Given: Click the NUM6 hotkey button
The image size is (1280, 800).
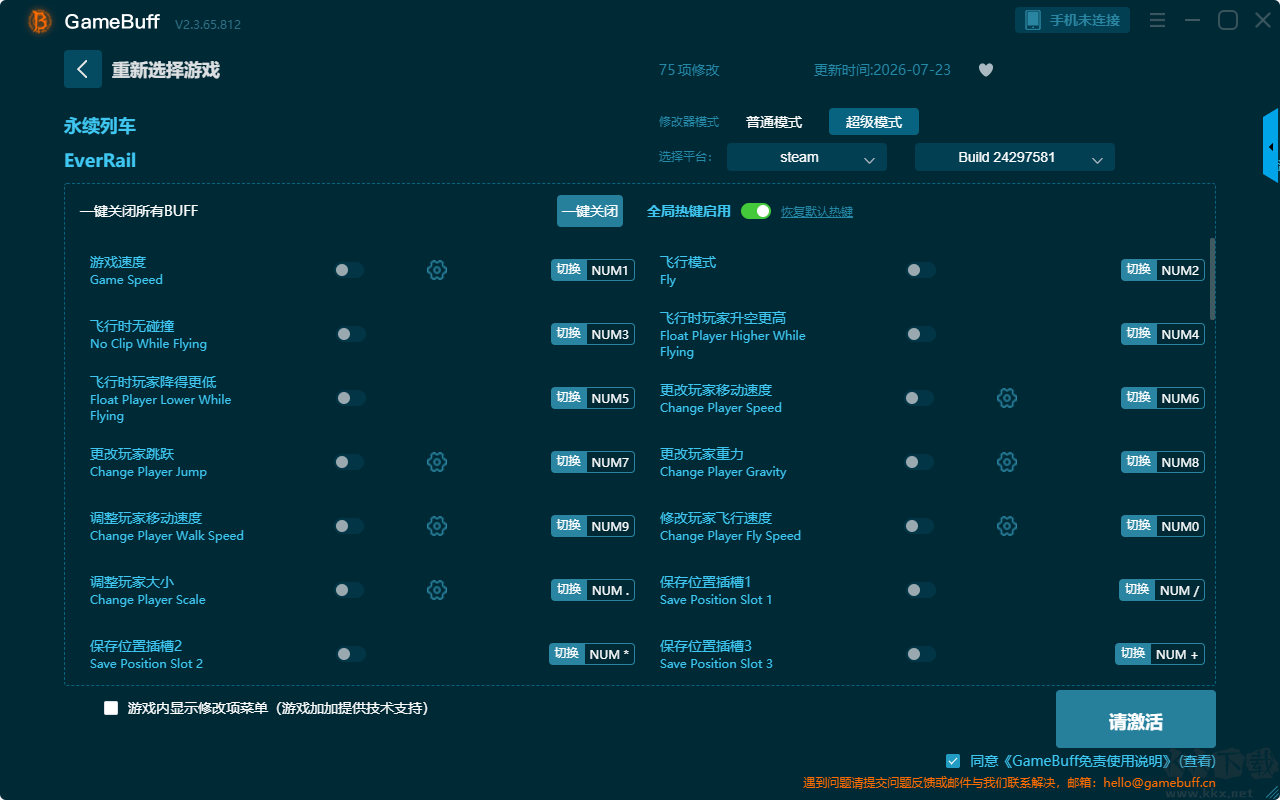Looking at the screenshot, I should click(1163, 398).
